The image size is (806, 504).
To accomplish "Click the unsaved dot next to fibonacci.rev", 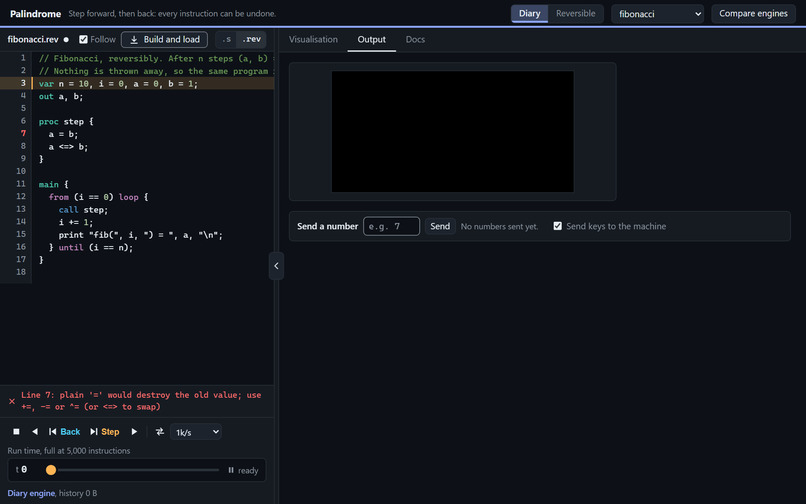I will point(66,40).
